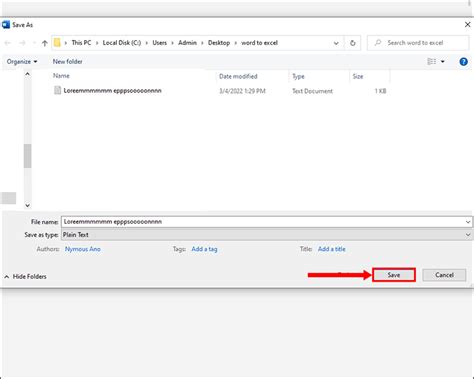This screenshot has width=474, height=379.
Task: Expand the address bar history dropdown
Action: [336, 43]
